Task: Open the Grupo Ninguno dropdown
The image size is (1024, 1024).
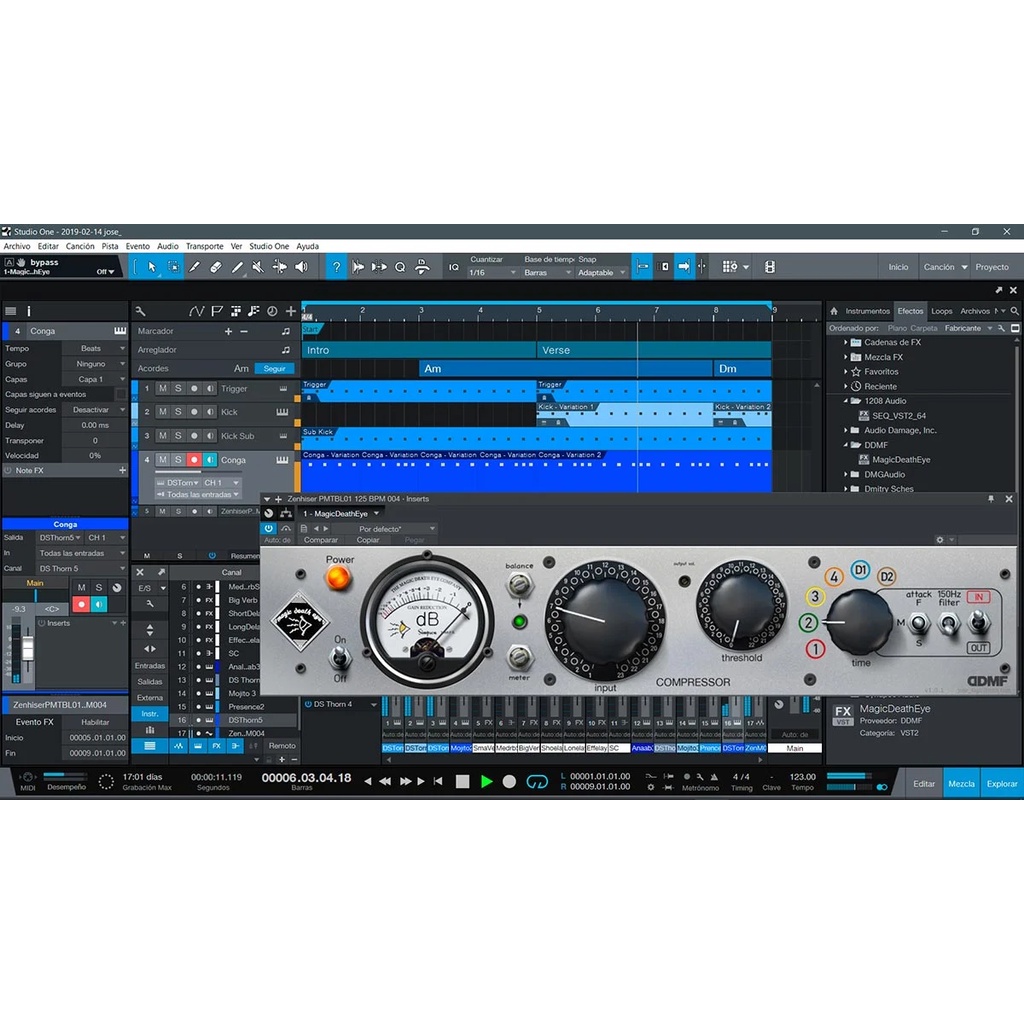Action: click(95, 364)
